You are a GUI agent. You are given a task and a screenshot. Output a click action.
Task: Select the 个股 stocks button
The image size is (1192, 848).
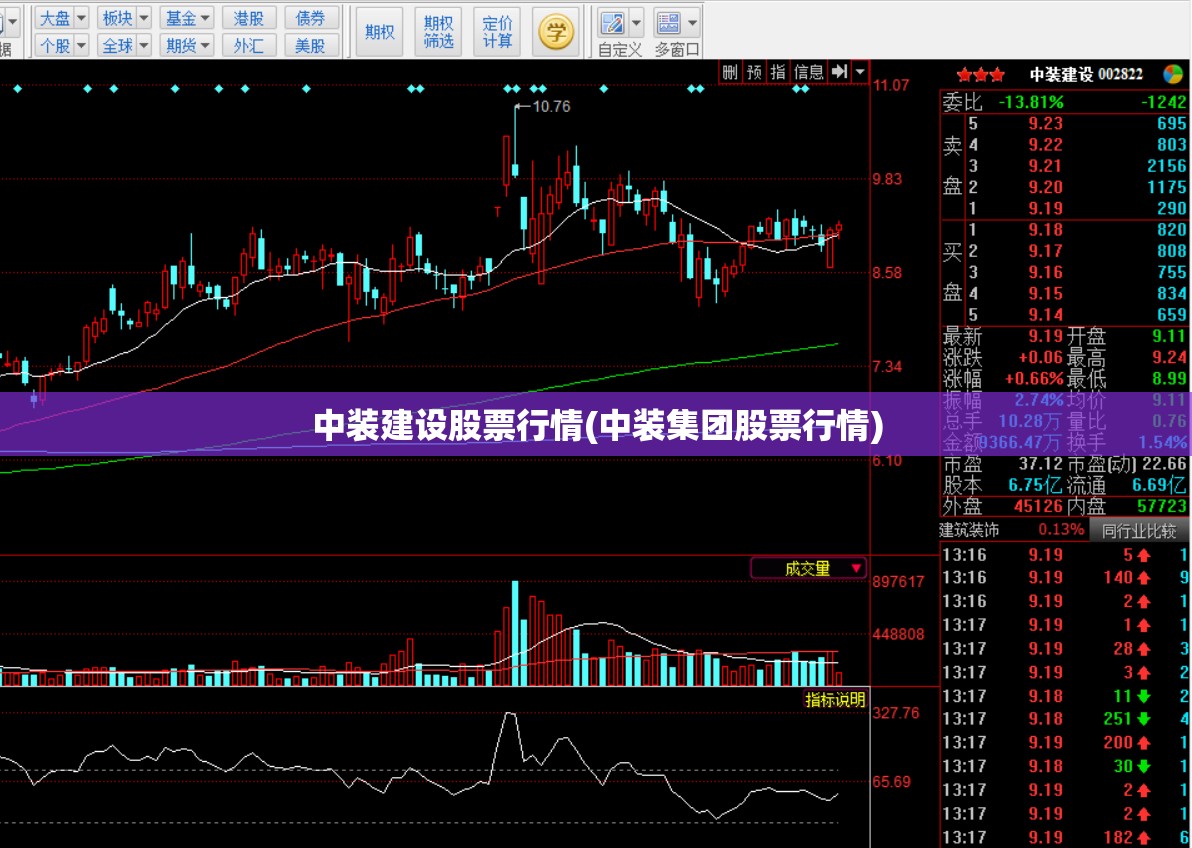(55, 46)
